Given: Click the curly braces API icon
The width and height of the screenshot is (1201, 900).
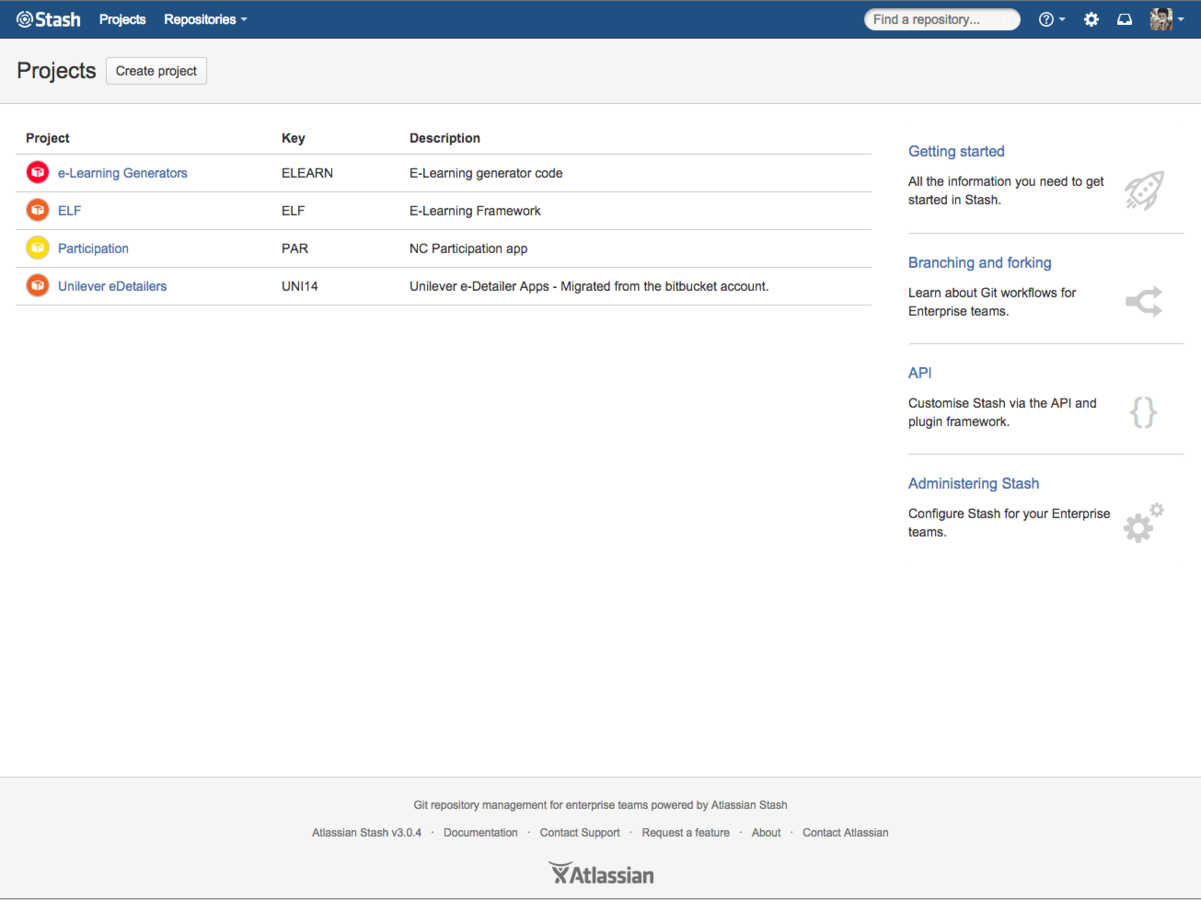Looking at the screenshot, I should pos(1143,412).
